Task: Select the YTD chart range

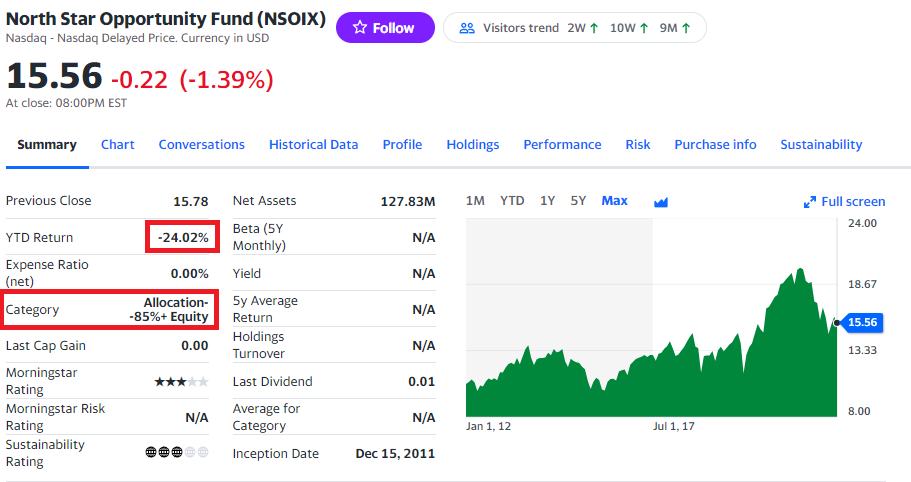Action: point(512,201)
